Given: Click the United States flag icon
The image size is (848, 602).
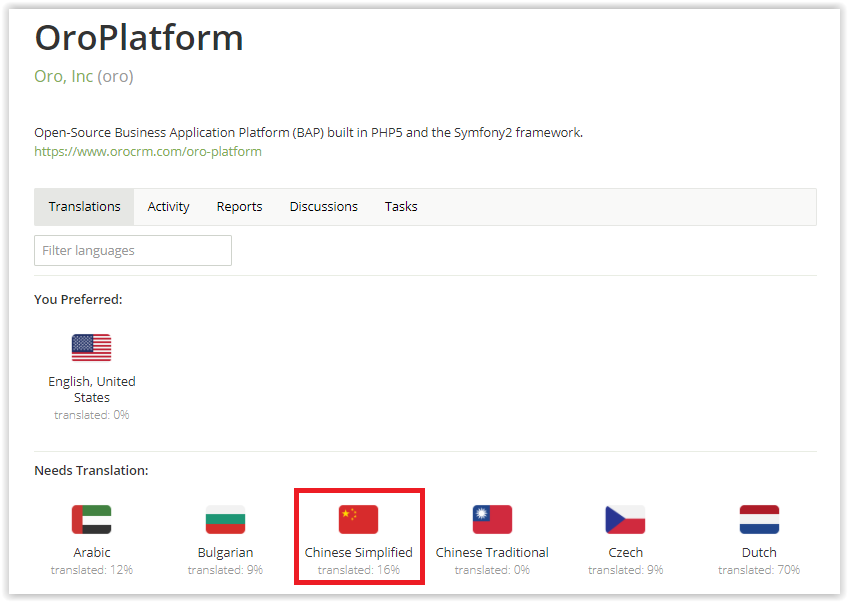Looking at the screenshot, I should 91,347.
